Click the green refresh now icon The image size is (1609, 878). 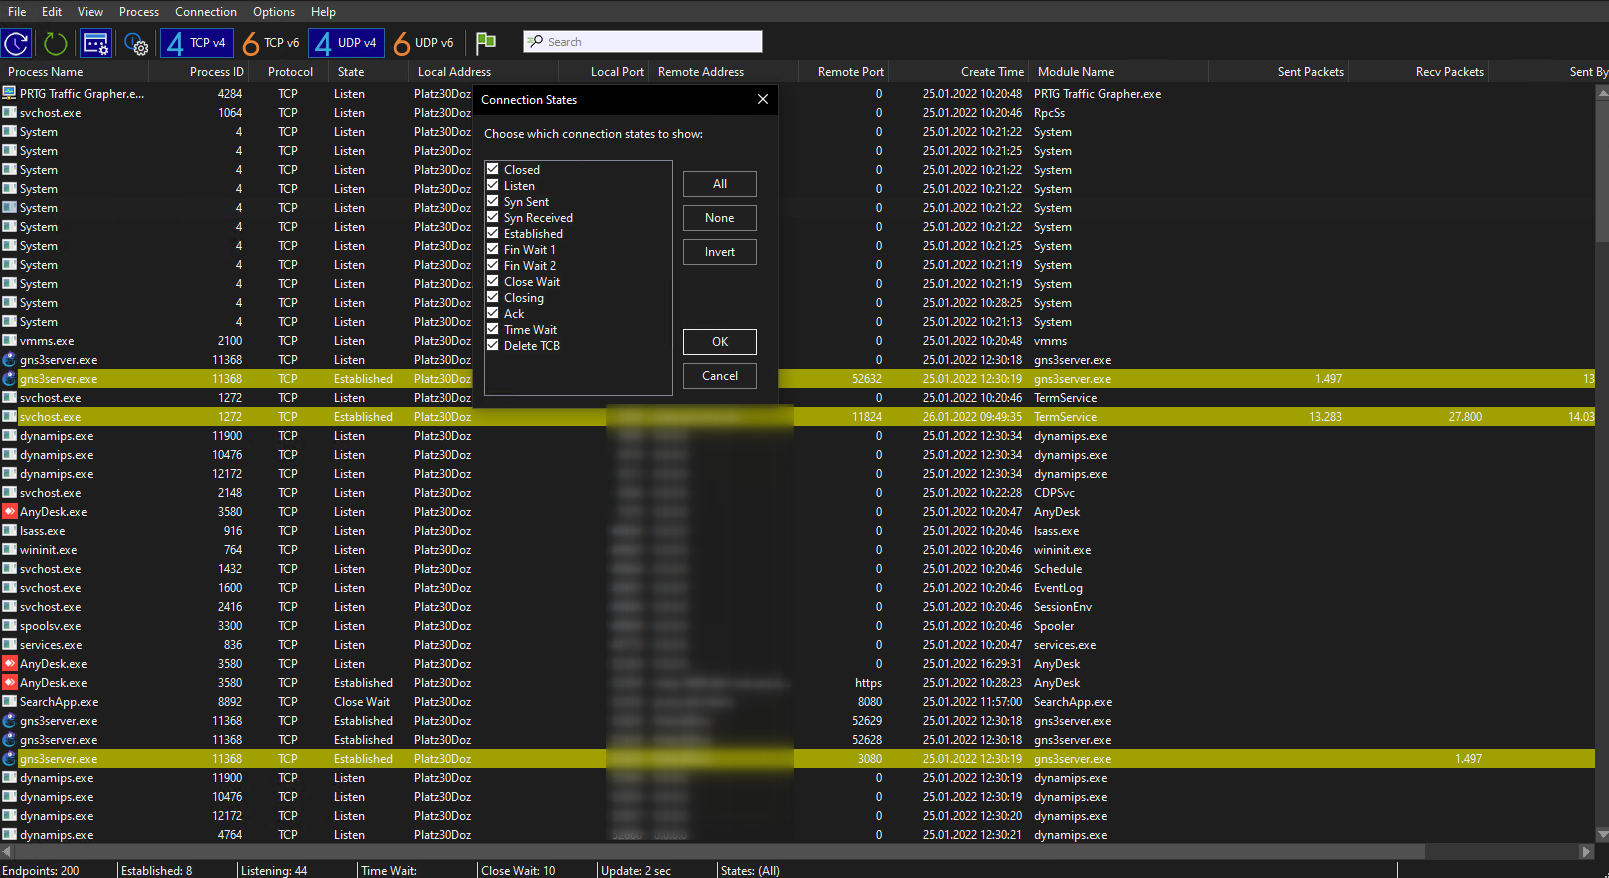click(x=55, y=43)
